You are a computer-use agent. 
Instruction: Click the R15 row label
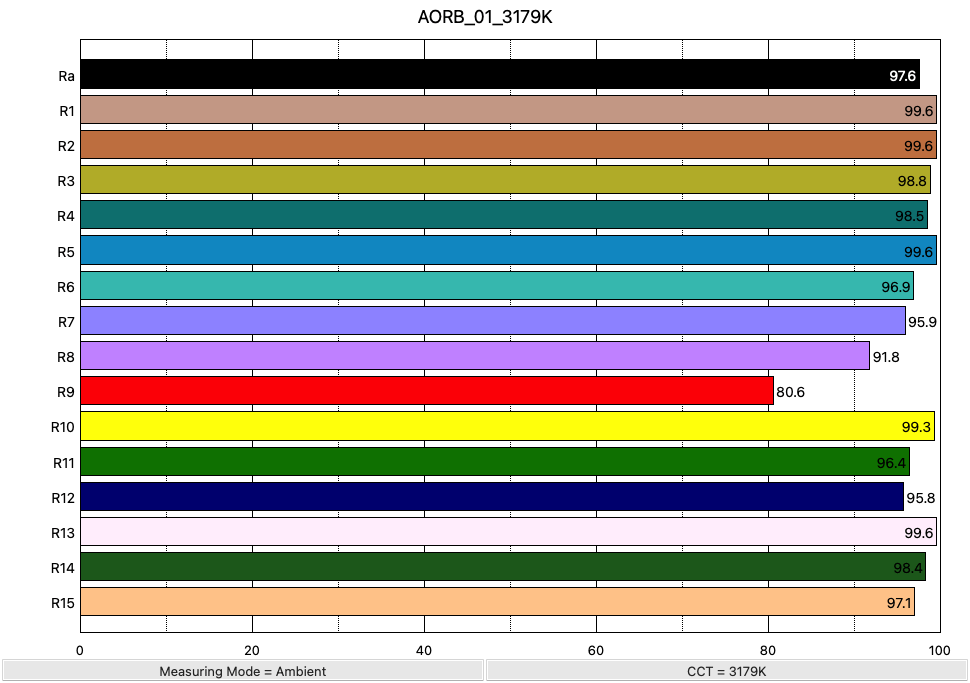pos(62,603)
